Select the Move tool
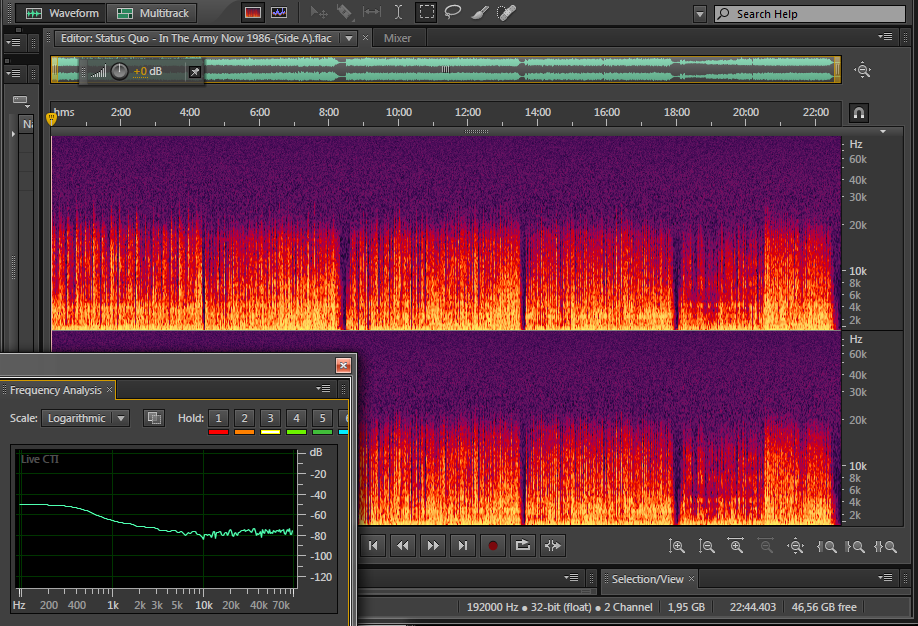Screen dimensions: 918x626 point(318,12)
